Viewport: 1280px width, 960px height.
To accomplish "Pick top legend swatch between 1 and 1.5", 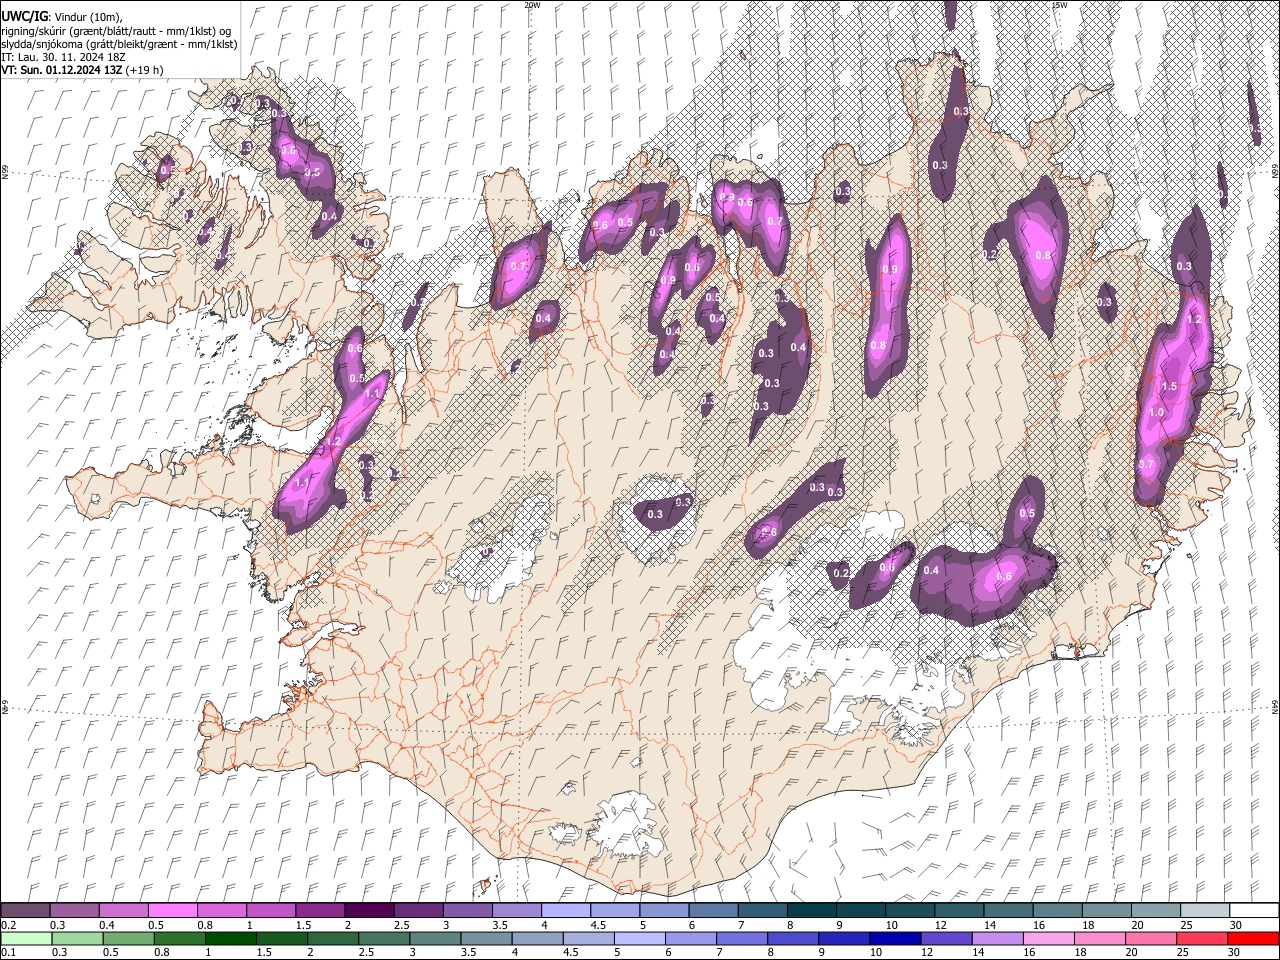I will pyautogui.click(x=271, y=911).
